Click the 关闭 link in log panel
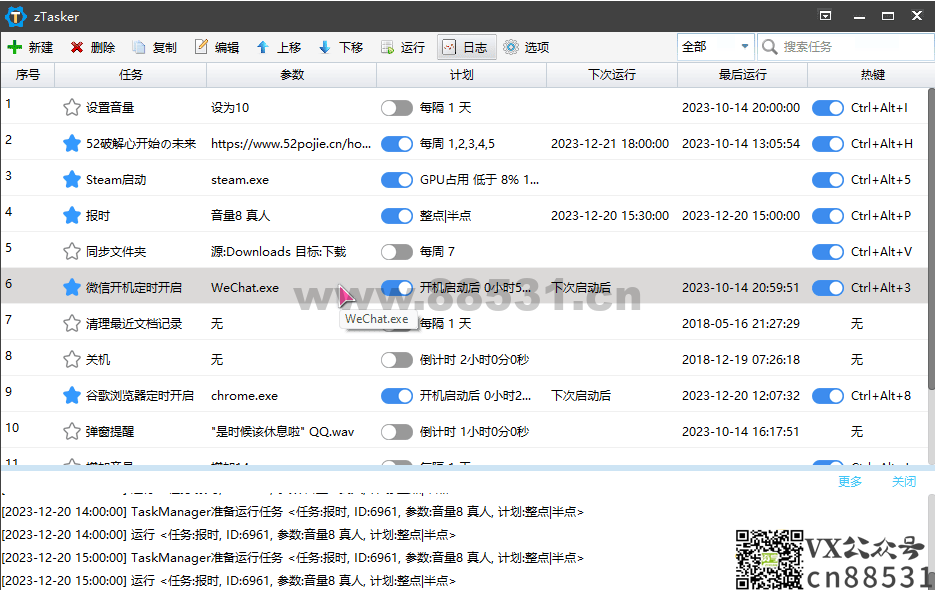The image size is (935, 590). pyautogui.click(x=903, y=481)
